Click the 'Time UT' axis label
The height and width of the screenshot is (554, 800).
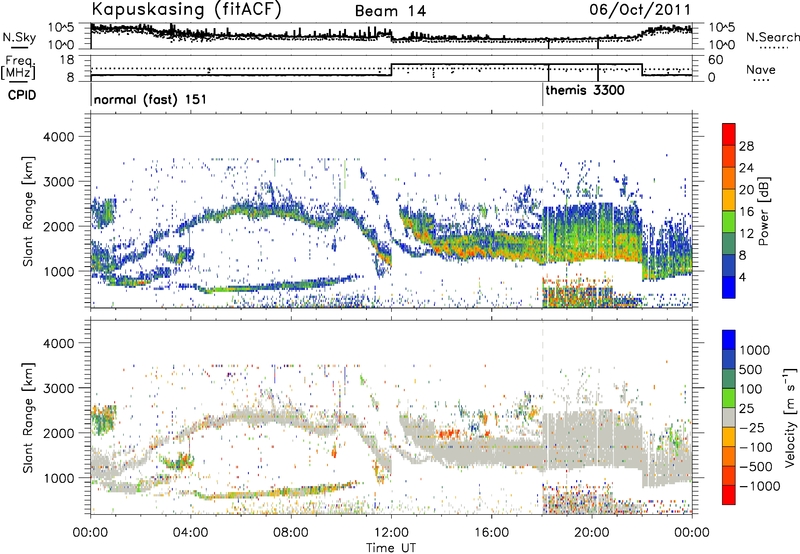391,548
